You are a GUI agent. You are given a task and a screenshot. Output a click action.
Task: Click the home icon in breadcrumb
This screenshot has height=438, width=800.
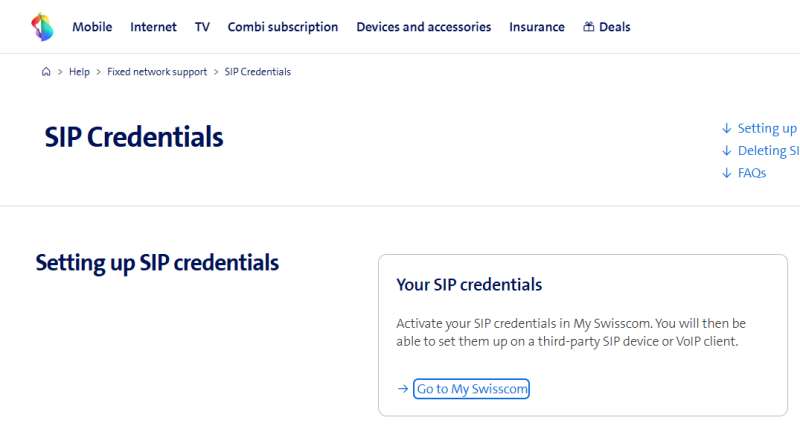(x=46, y=72)
